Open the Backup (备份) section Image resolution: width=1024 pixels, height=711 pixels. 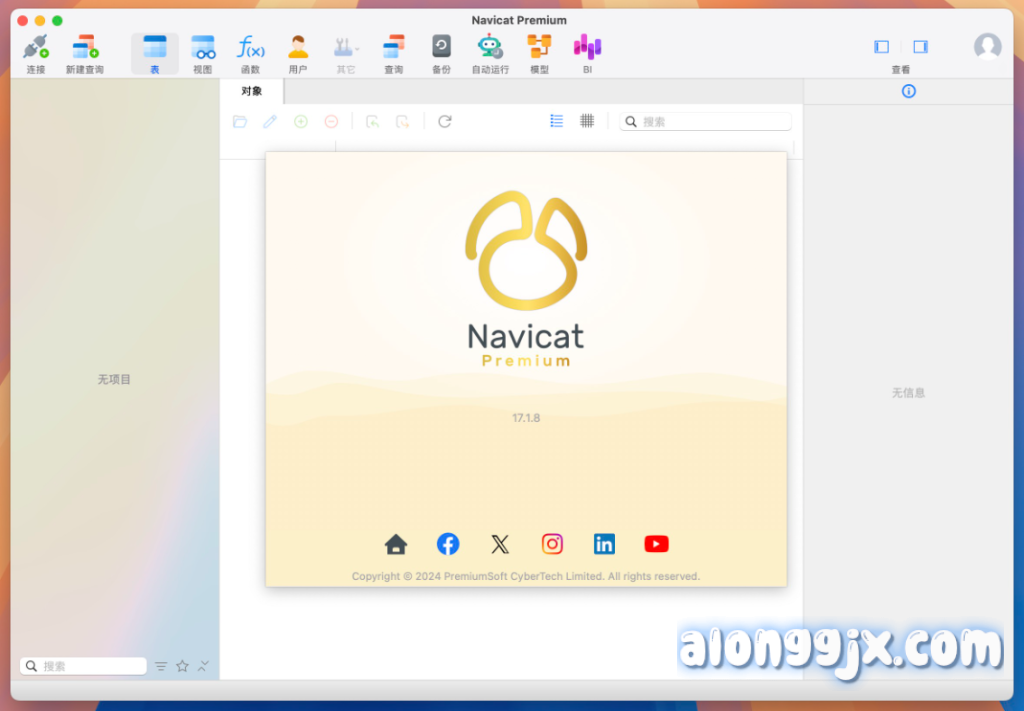click(441, 51)
